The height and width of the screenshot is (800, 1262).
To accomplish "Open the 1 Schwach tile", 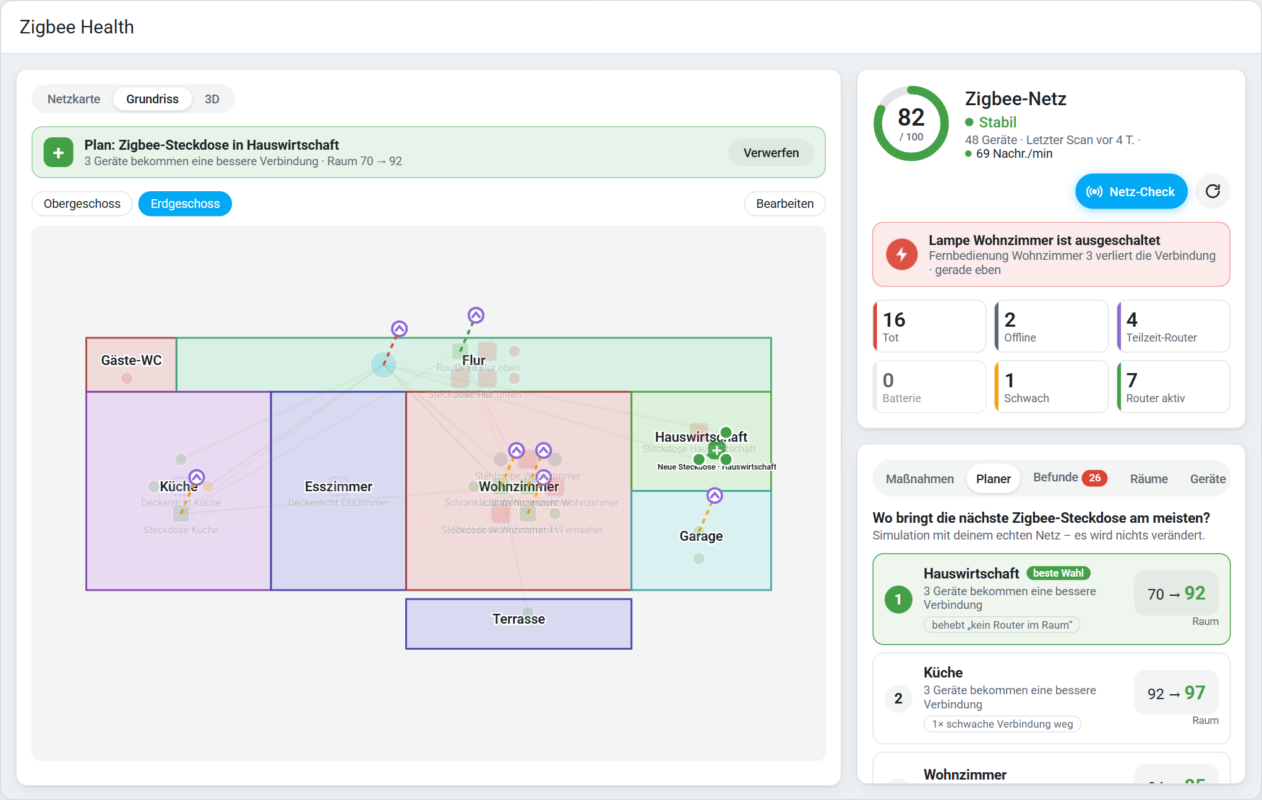I will pos(1051,387).
